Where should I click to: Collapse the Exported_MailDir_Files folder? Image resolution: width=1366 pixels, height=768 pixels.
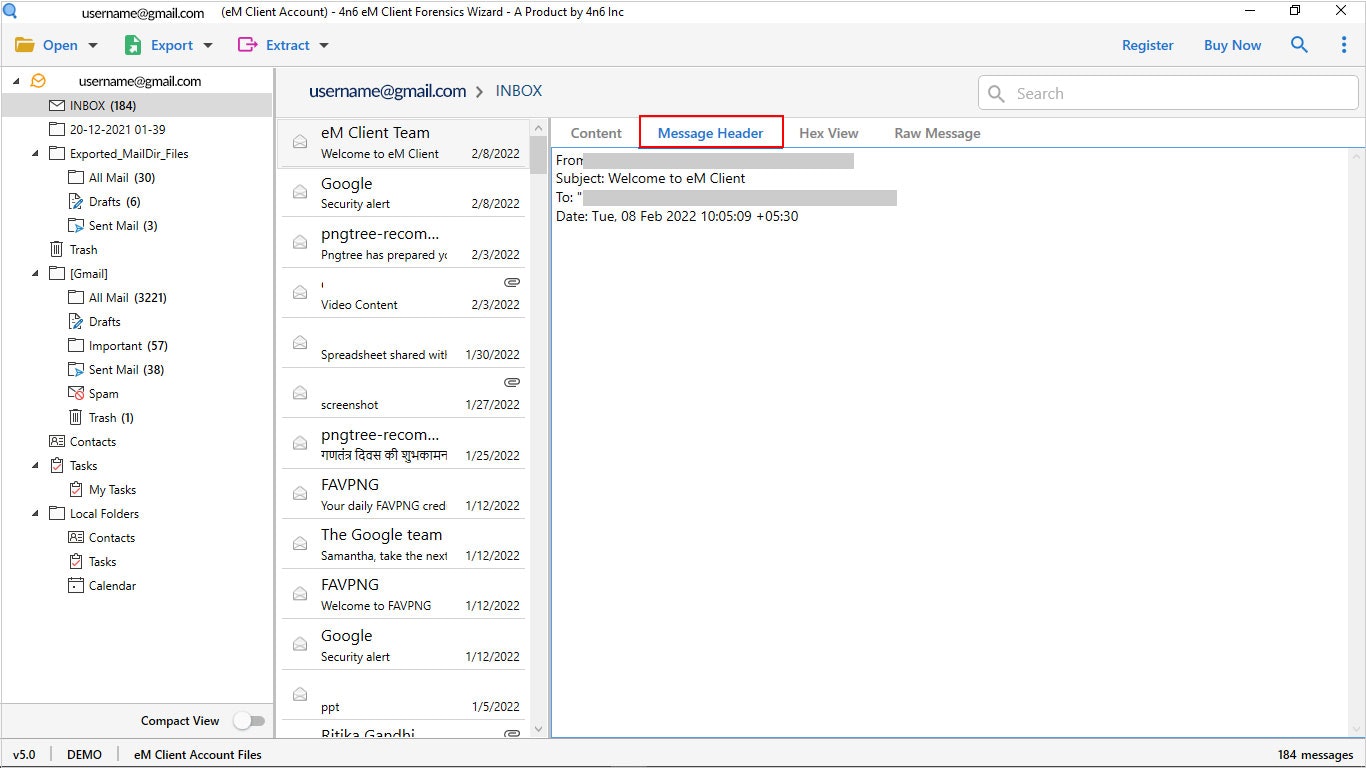click(x=35, y=153)
